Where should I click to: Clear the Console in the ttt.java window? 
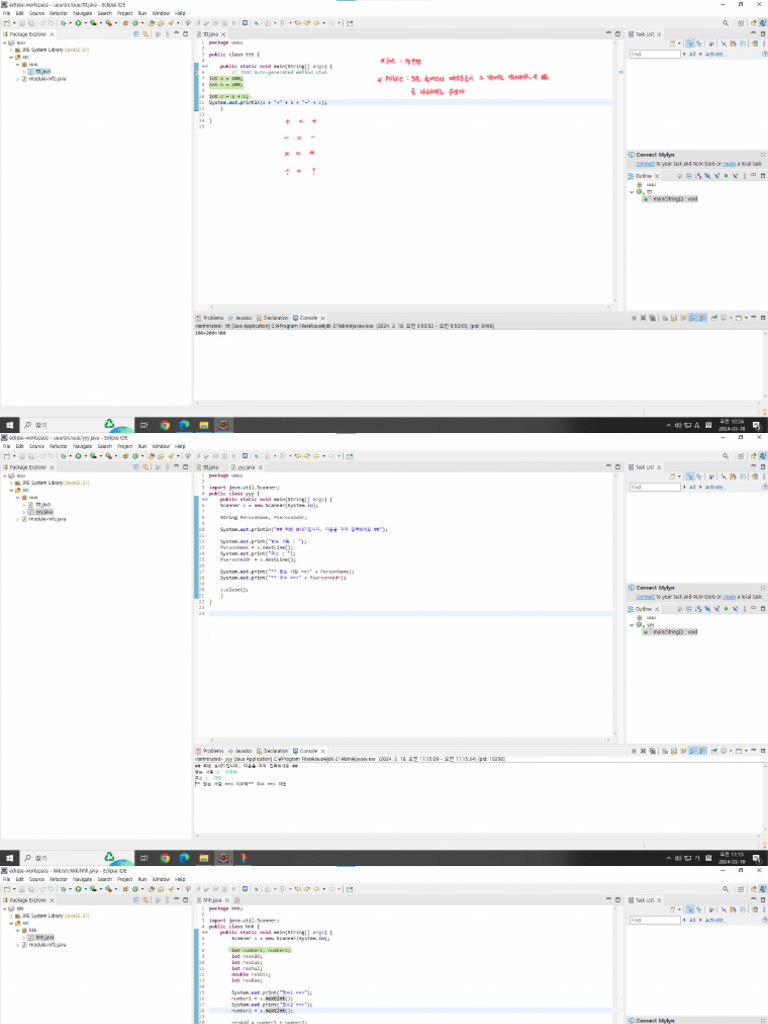pyautogui.click(x=665, y=318)
